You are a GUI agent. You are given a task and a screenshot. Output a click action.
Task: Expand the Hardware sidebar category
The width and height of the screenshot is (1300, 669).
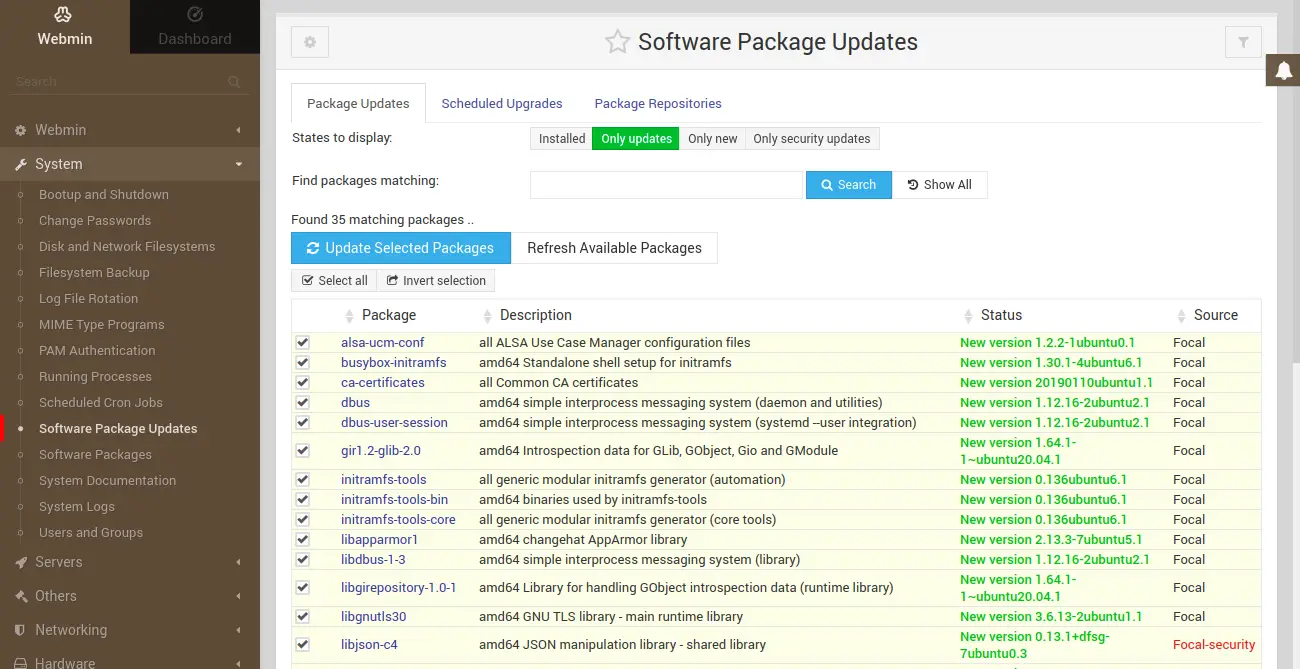coord(130,659)
